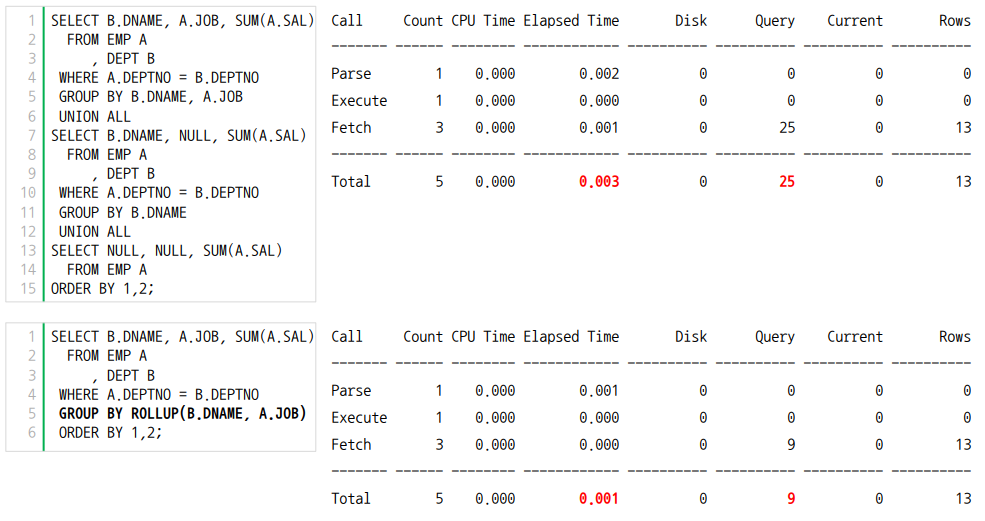
Task: Click "Count" header in ROLLUP trace table
Action: click(423, 337)
